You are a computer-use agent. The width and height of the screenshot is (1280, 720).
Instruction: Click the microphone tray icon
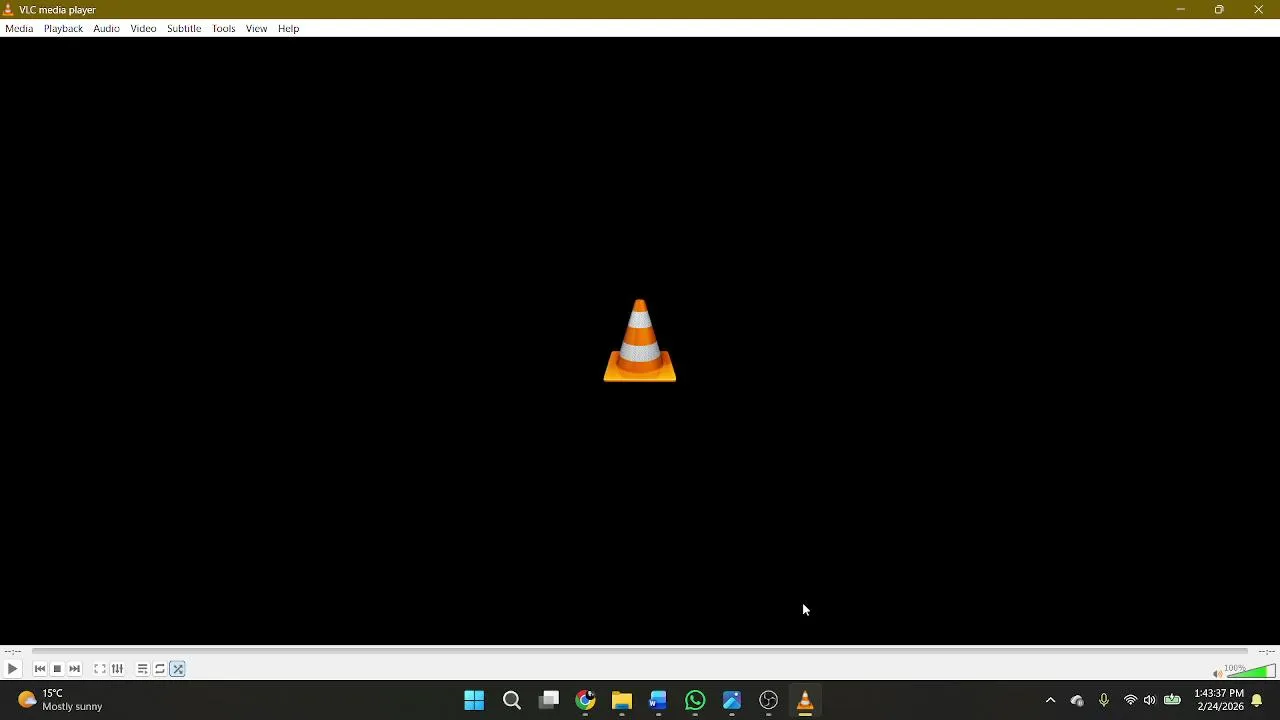(1104, 701)
